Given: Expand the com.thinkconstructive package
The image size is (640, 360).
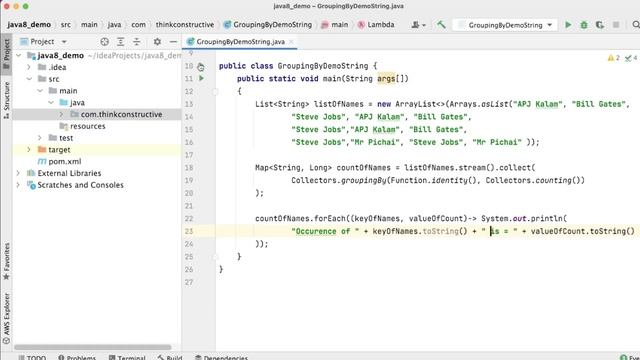Looking at the screenshot, I should tap(61, 114).
